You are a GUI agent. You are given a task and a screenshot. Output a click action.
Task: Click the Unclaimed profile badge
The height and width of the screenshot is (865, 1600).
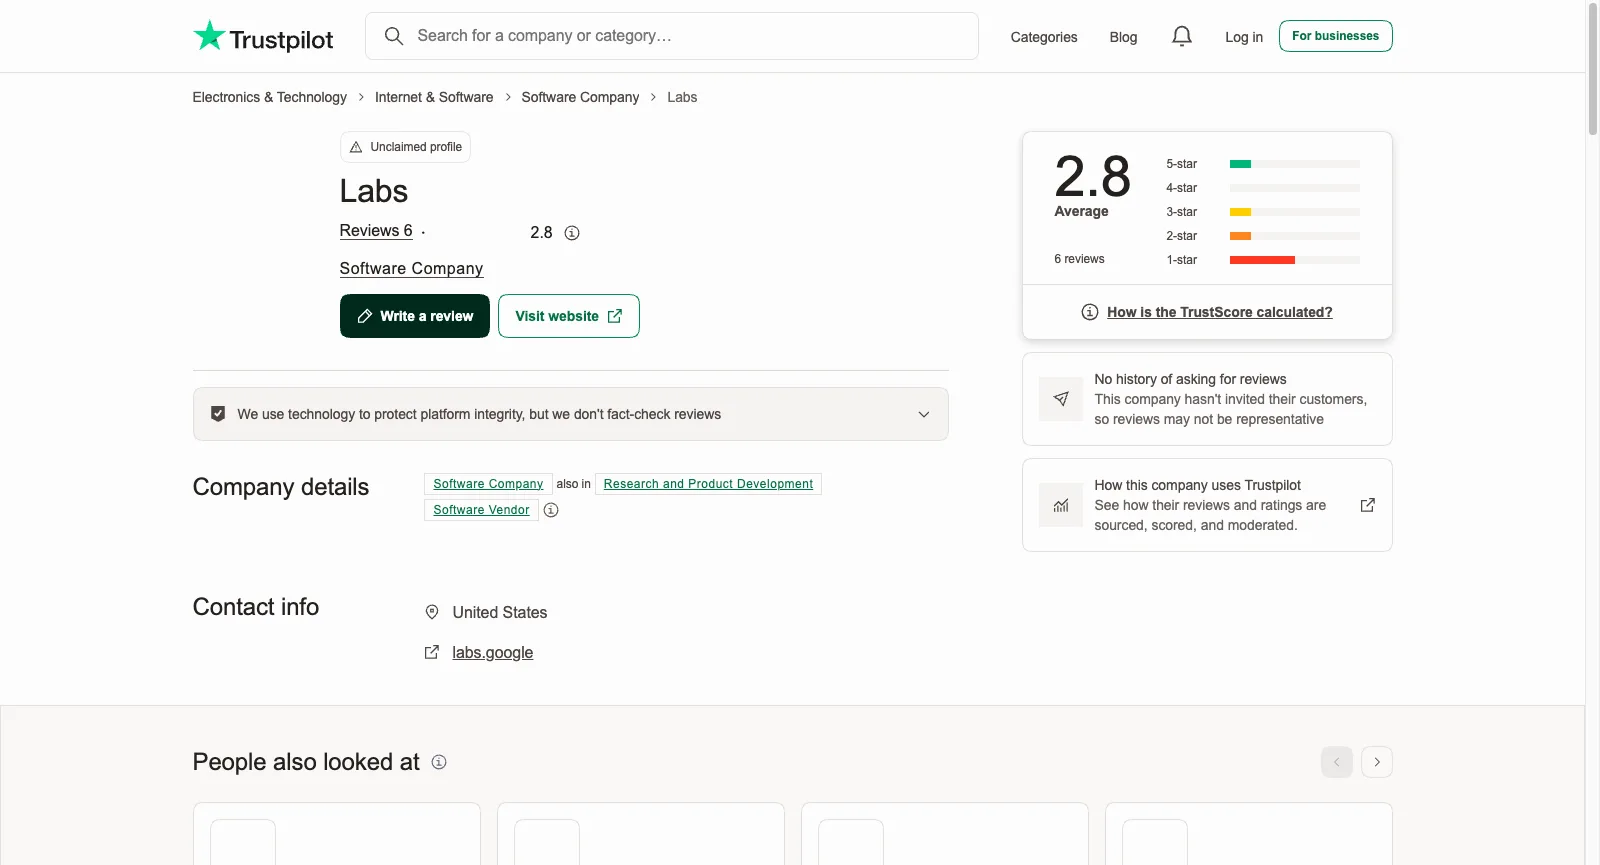coord(405,147)
